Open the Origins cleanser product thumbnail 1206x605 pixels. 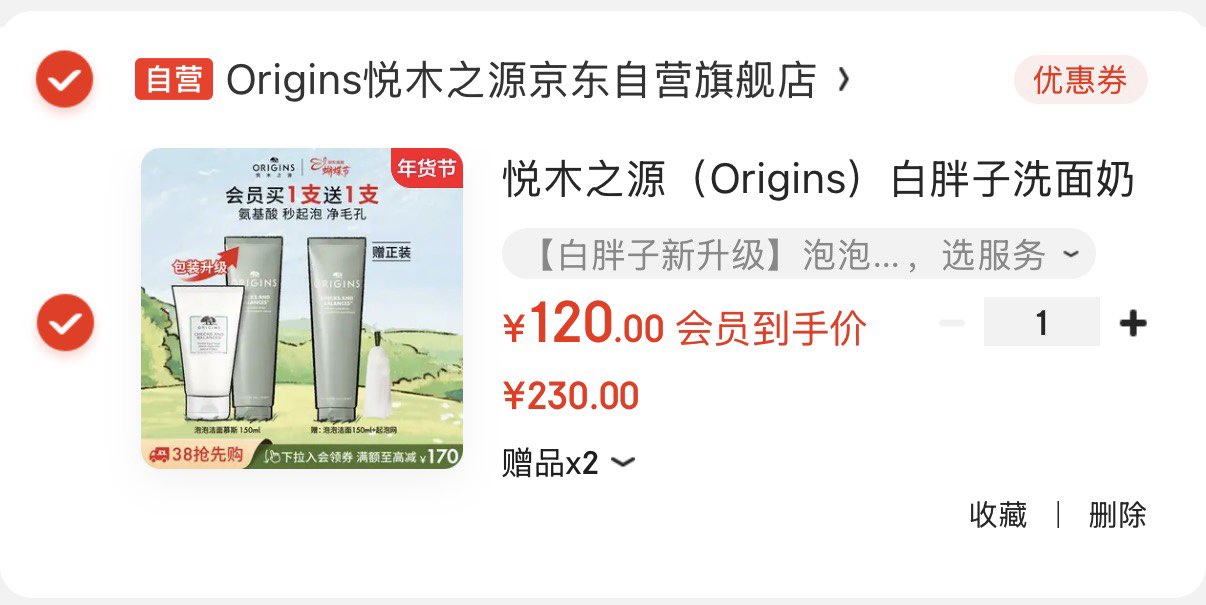pyautogui.click(x=302, y=309)
